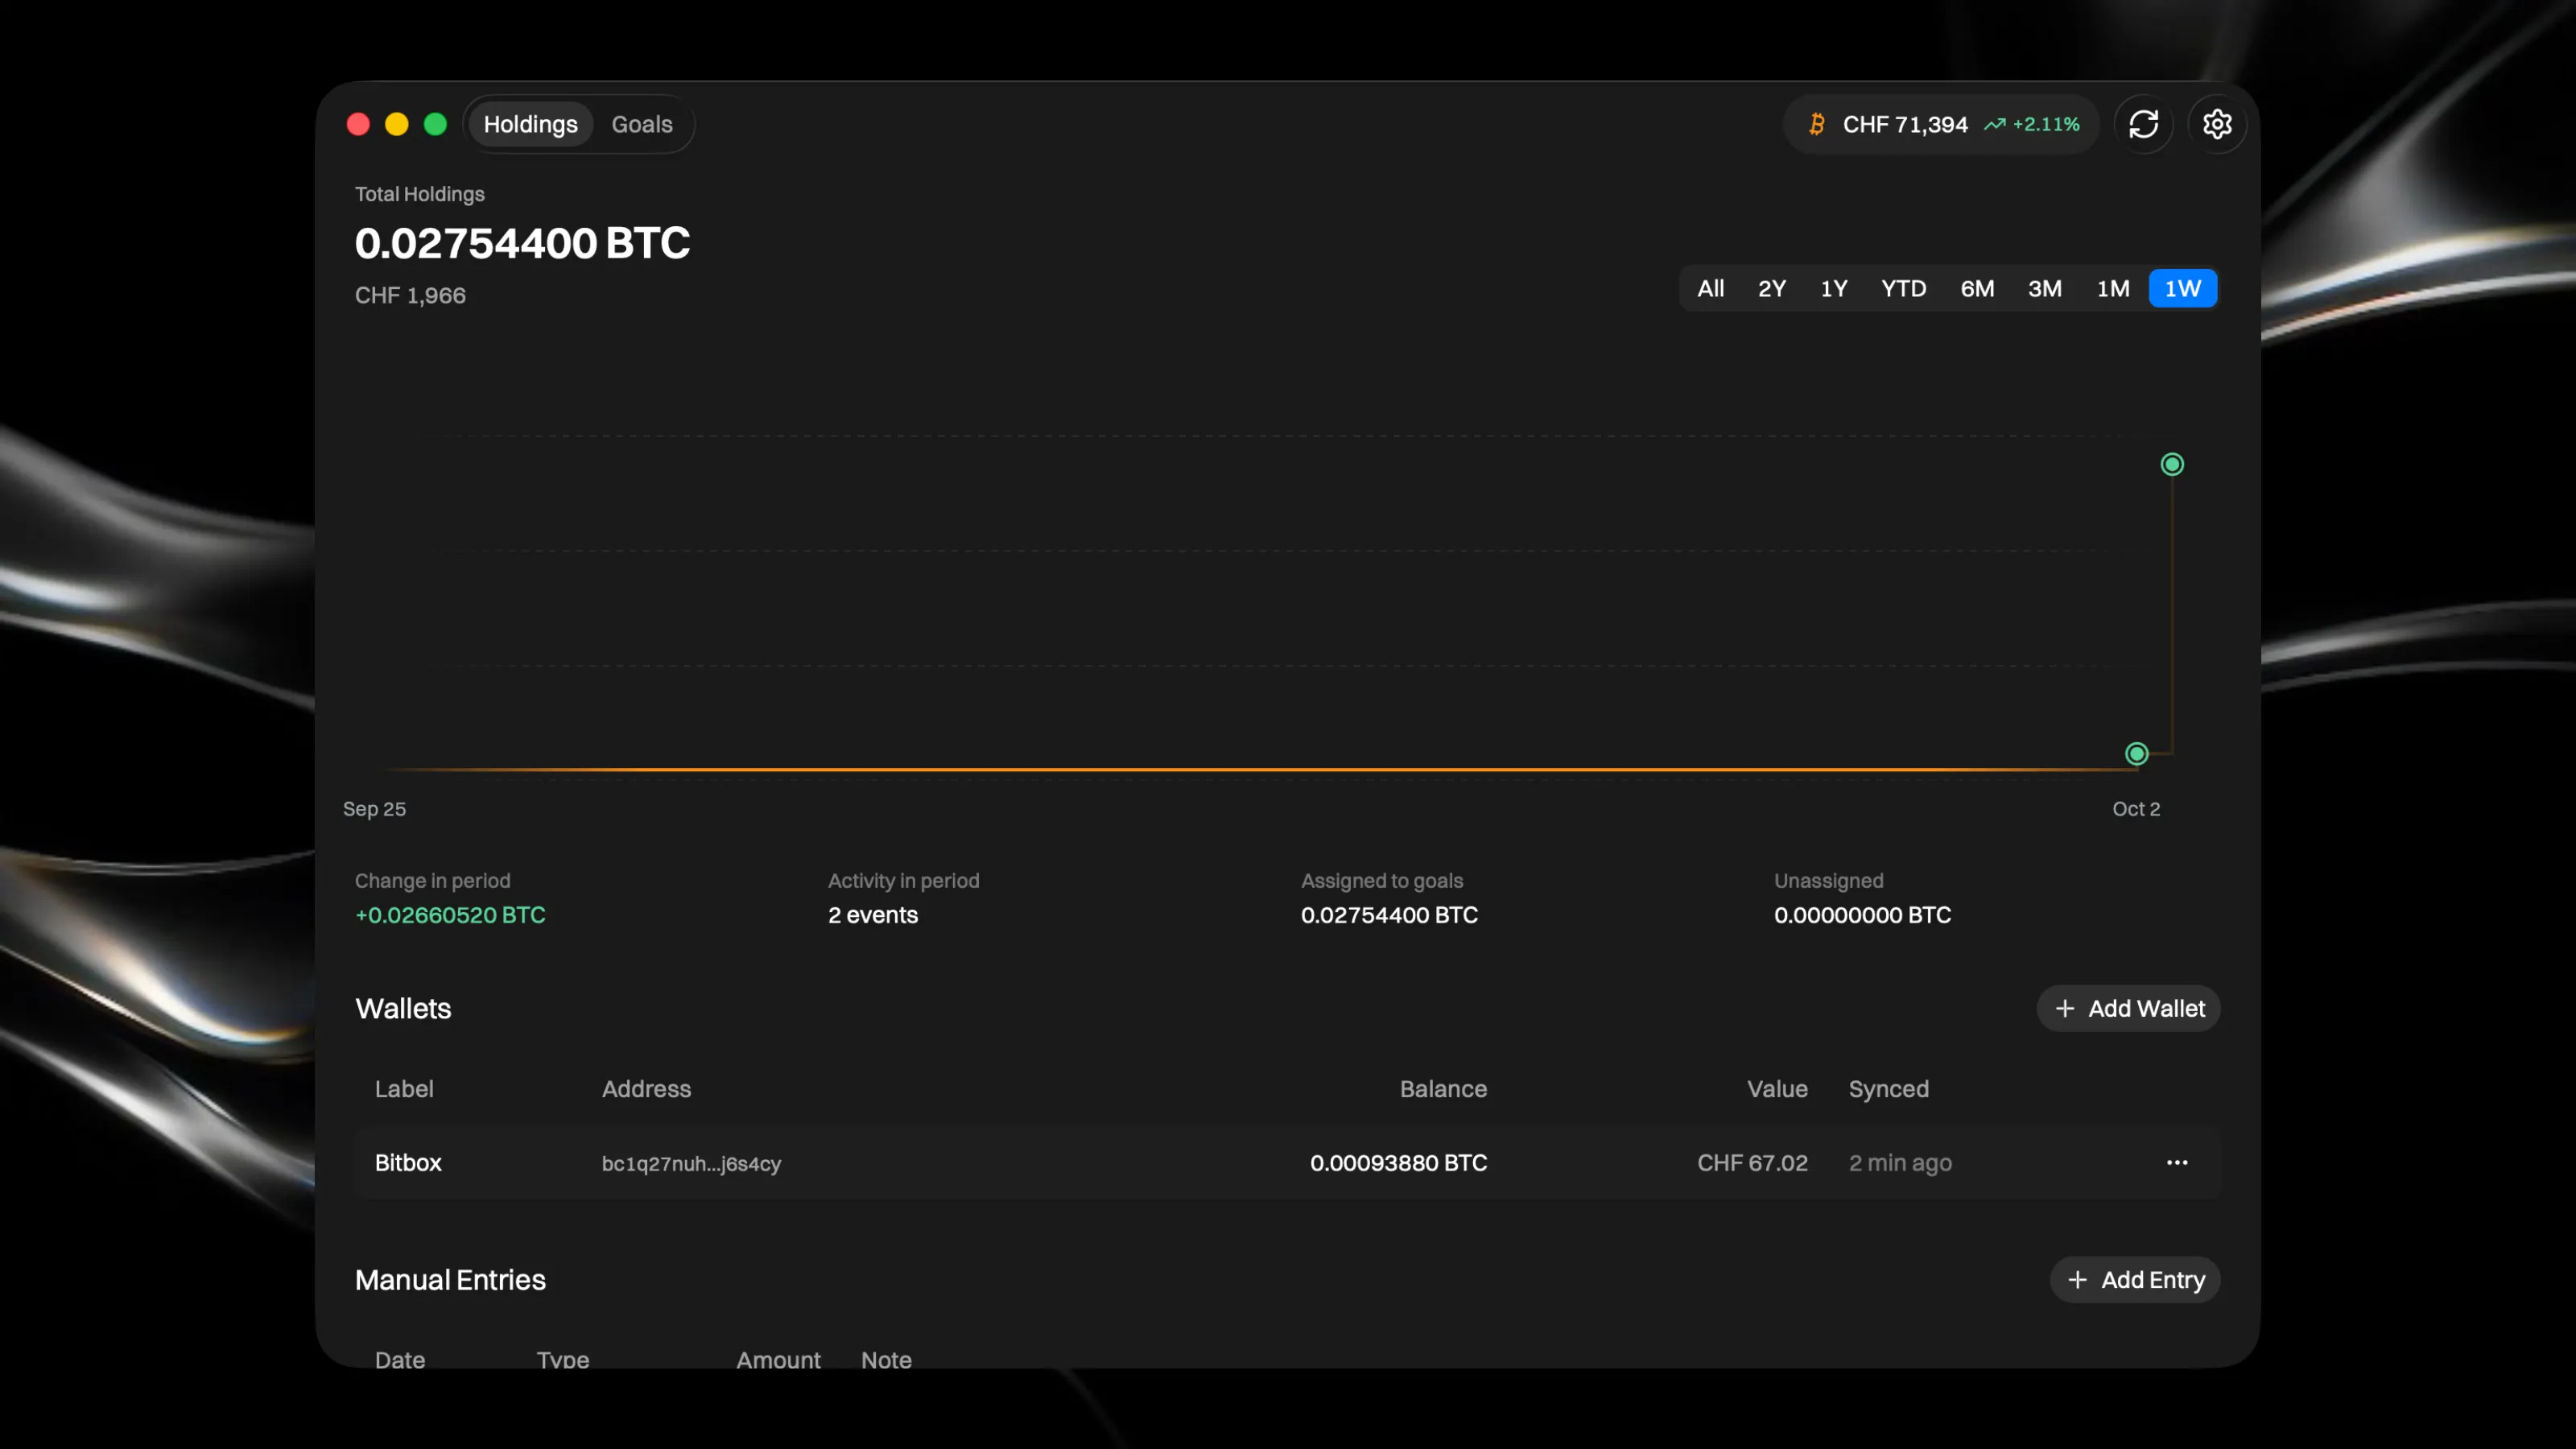Select the 3M time range
This screenshot has width=2576, height=1449.
point(2044,289)
